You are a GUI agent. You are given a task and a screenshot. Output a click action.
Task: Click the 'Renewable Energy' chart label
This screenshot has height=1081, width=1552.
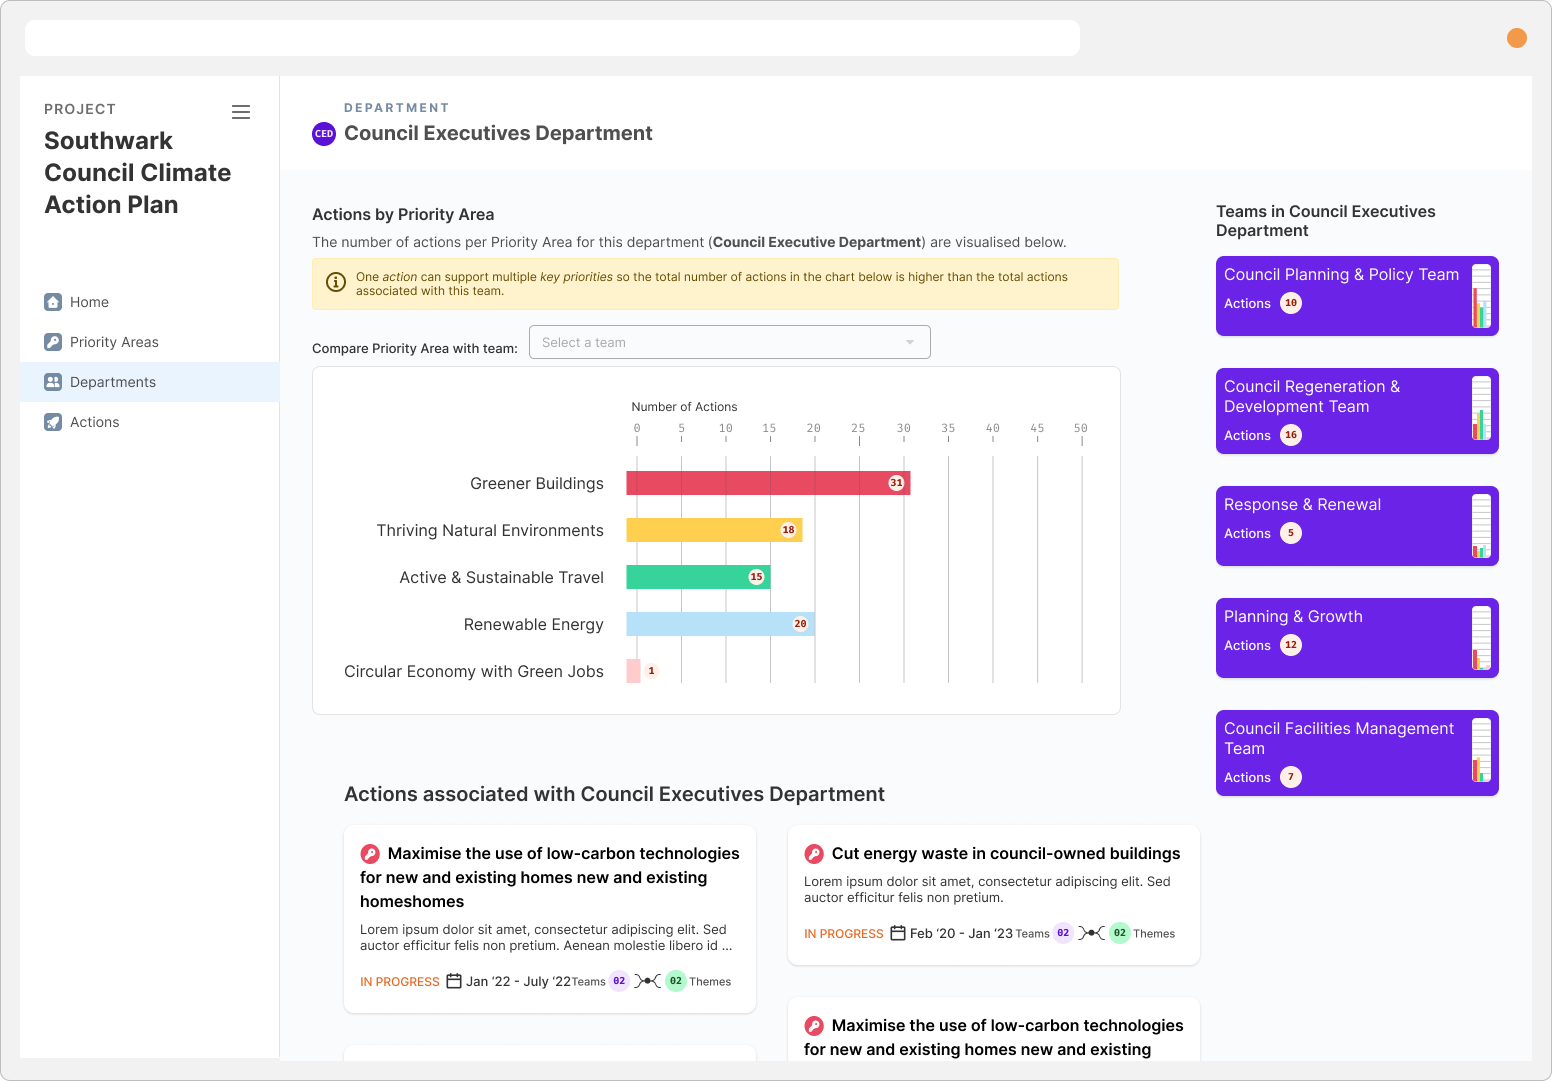pyautogui.click(x=533, y=625)
